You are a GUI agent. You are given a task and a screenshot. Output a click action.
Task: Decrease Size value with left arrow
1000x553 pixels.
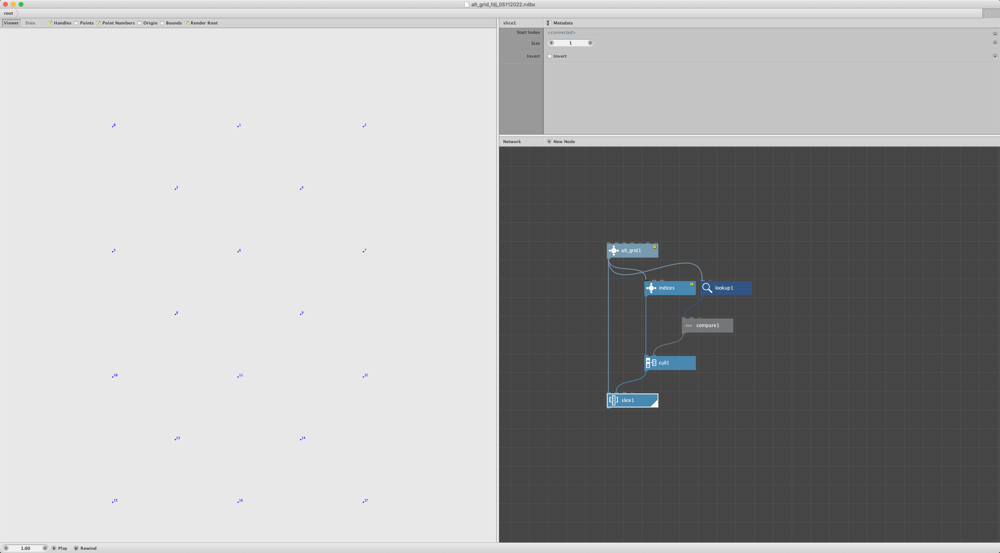pos(552,43)
